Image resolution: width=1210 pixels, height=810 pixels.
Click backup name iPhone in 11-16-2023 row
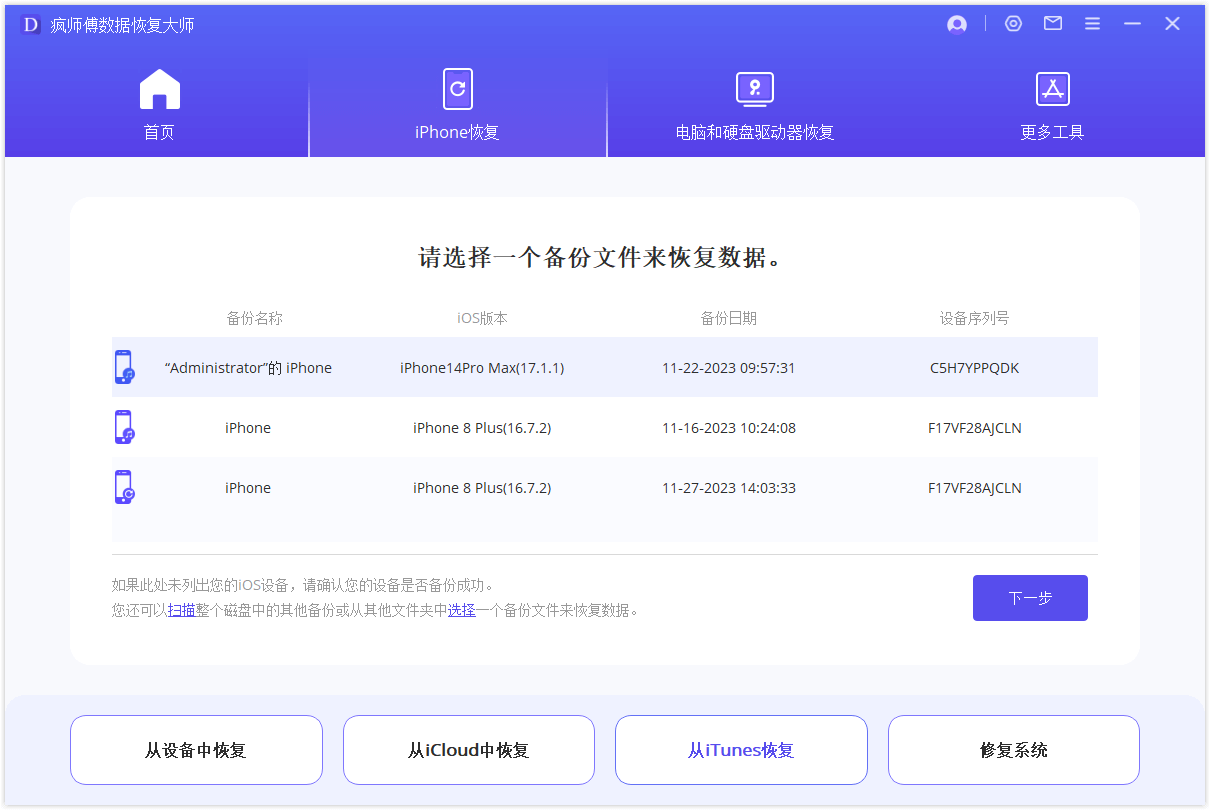click(x=248, y=428)
